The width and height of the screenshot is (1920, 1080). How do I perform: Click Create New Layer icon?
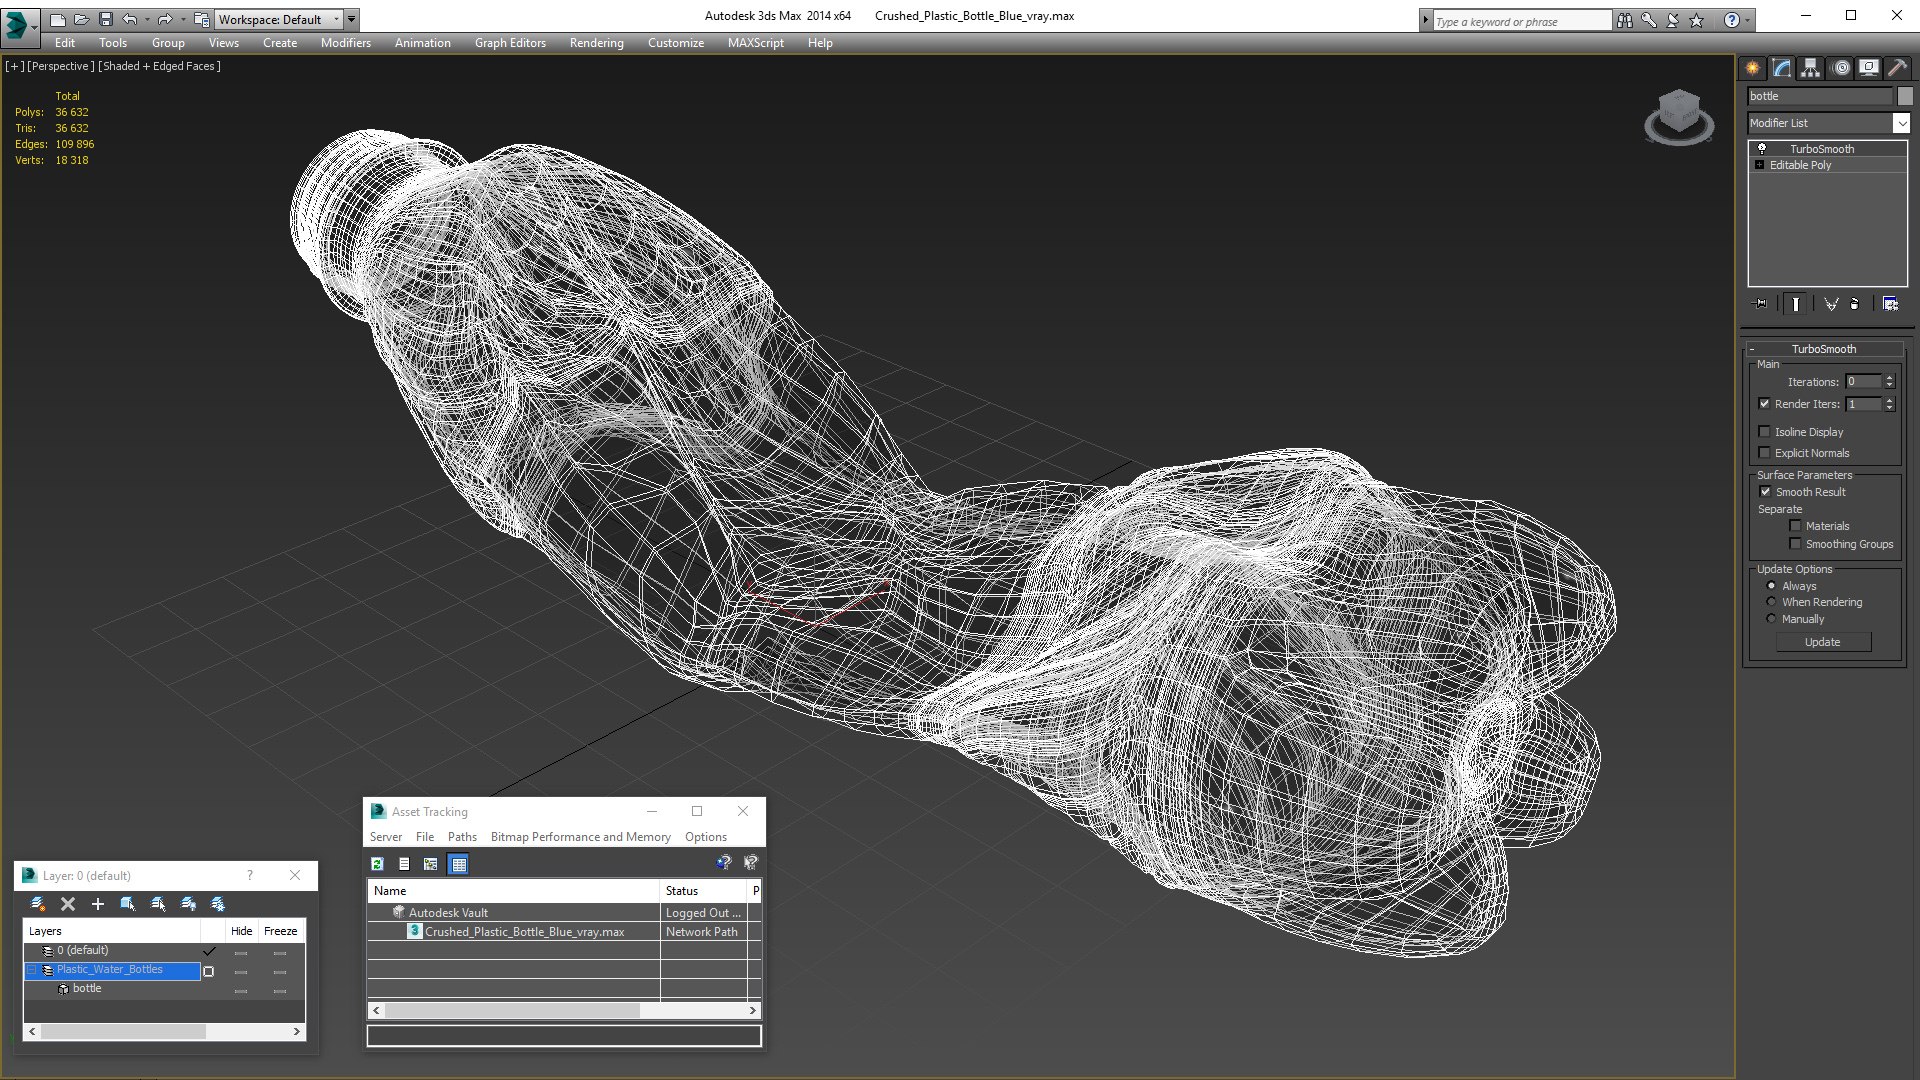[38, 904]
